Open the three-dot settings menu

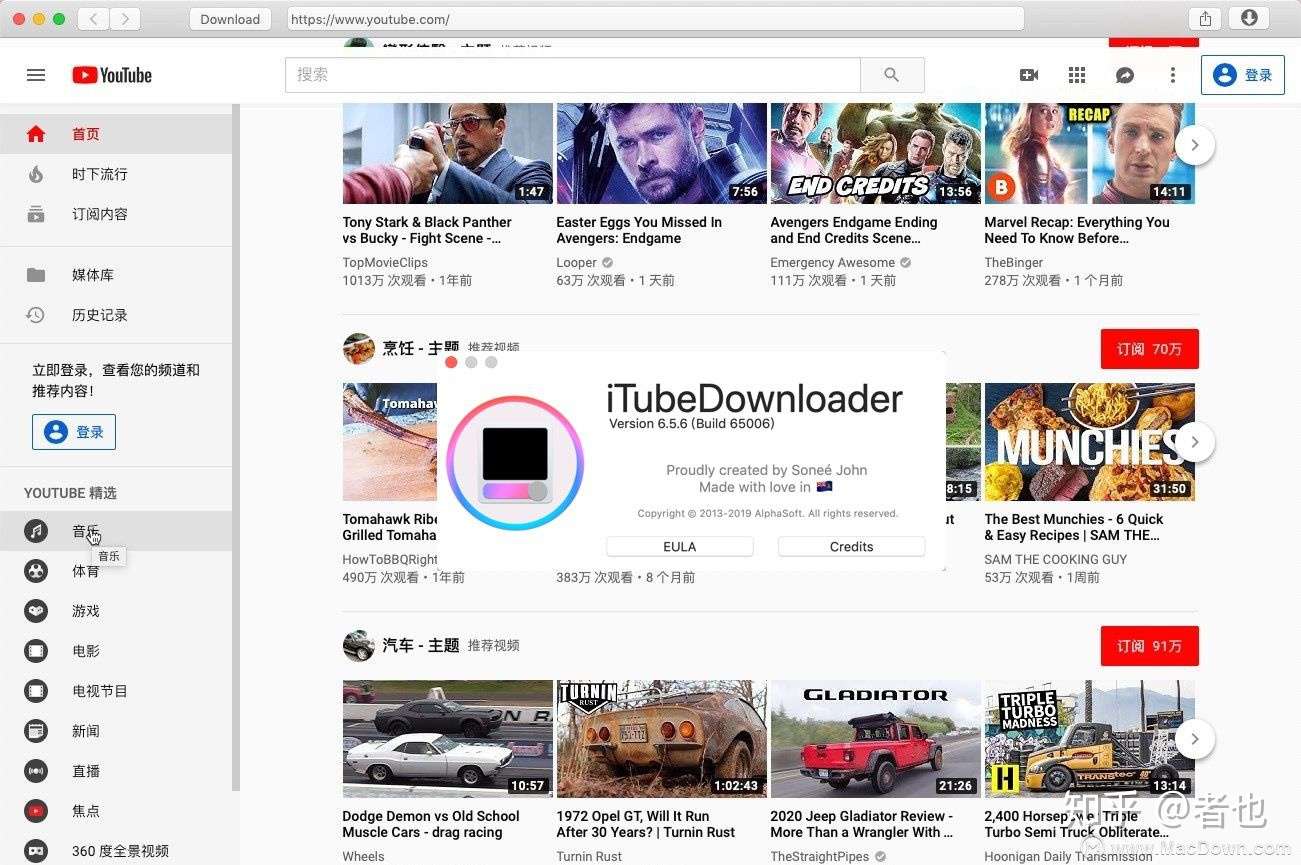point(1173,75)
